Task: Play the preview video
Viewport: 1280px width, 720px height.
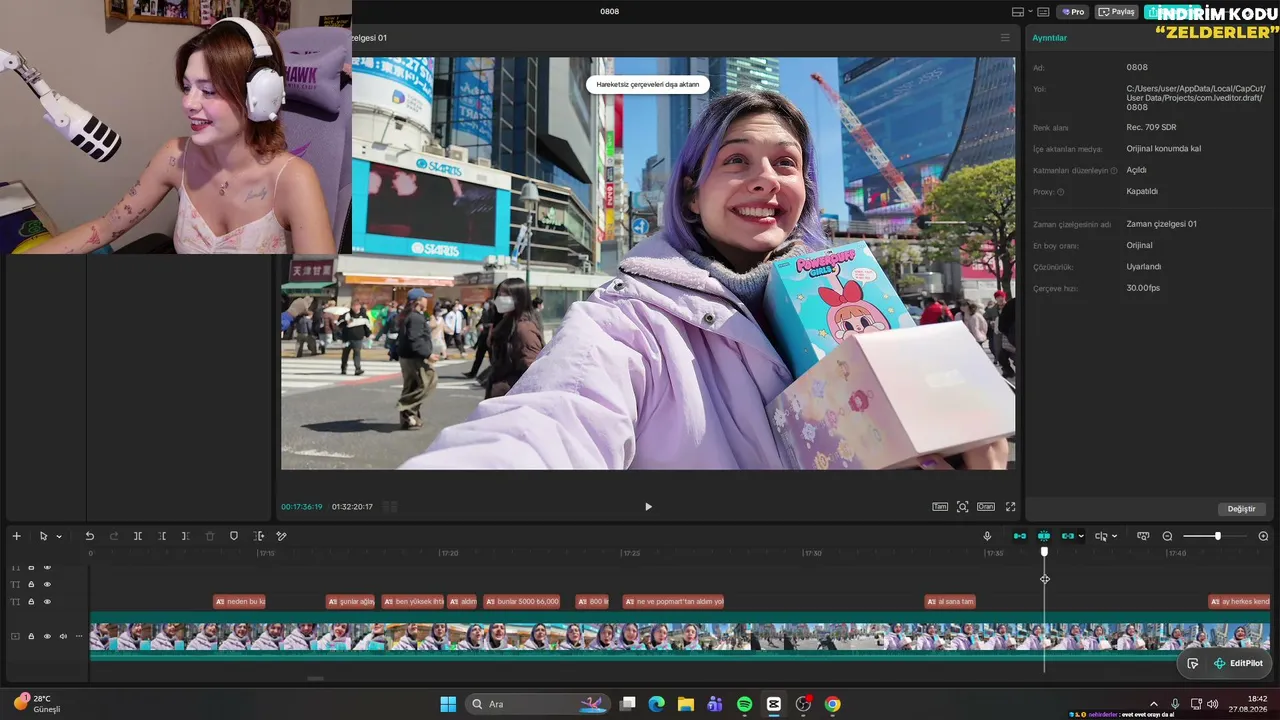Action: point(648,507)
